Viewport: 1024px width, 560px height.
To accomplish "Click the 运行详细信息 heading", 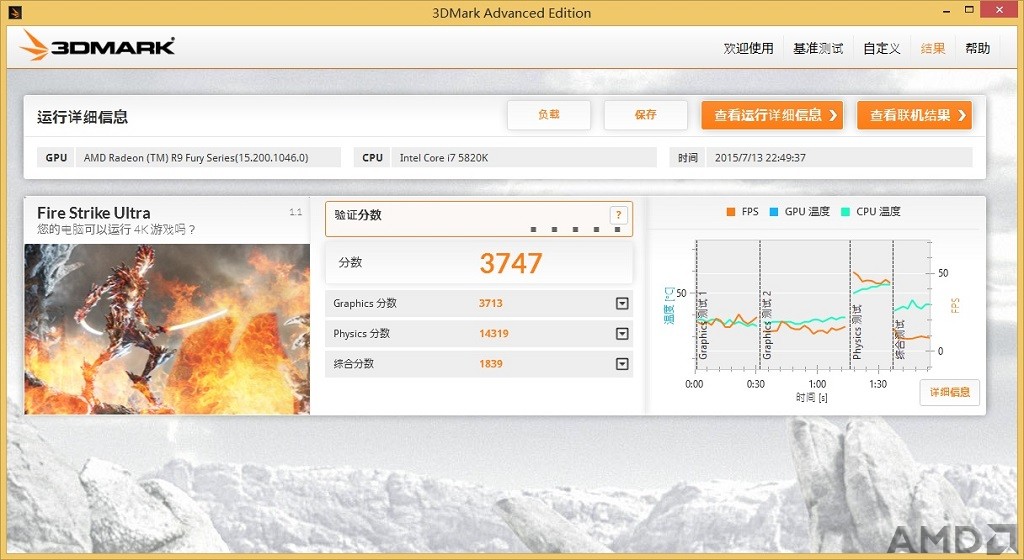I will click(x=82, y=117).
